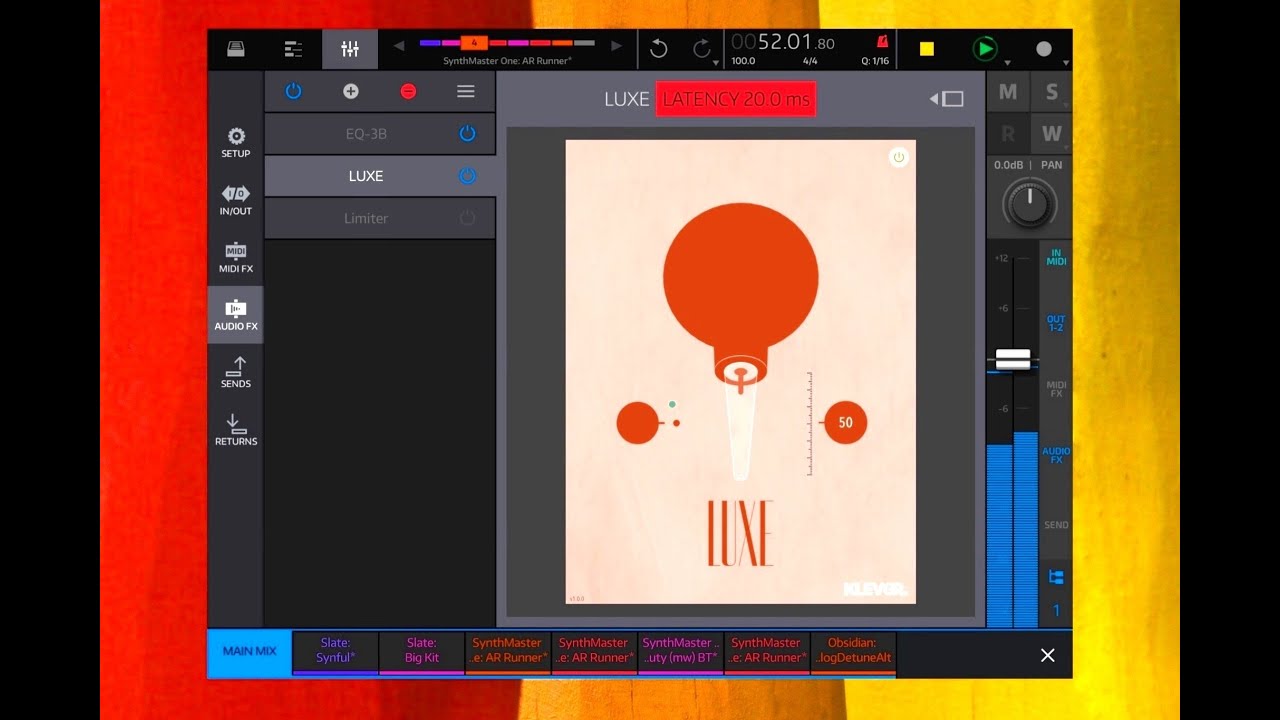This screenshot has width=1280, height=720.
Task: Open the Sends panel
Action: pyautogui.click(x=236, y=372)
